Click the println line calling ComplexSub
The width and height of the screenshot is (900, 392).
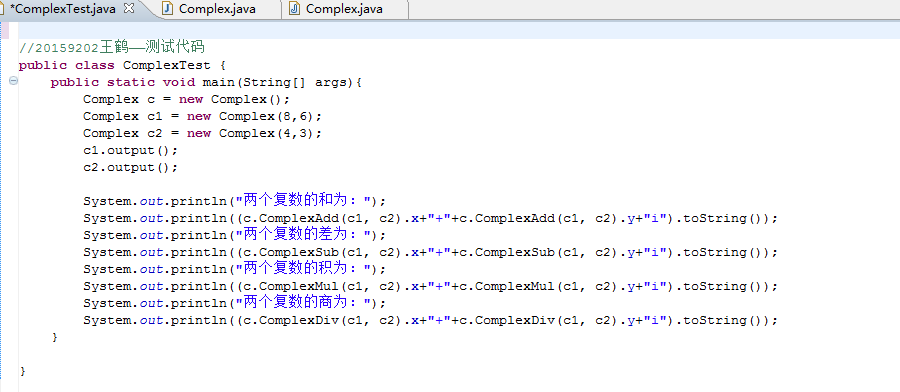pyautogui.click(x=430, y=253)
